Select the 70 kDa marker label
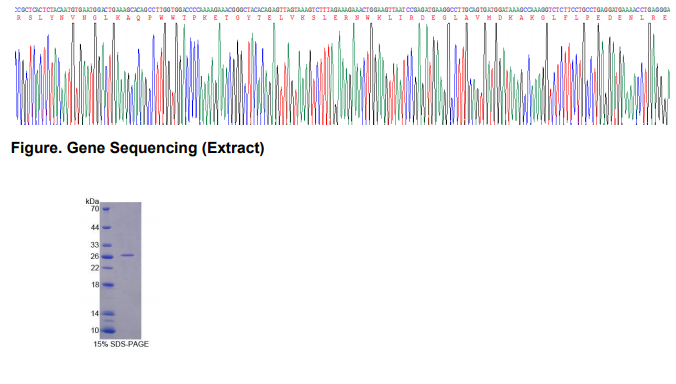Image resolution: width=676 pixels, height=384 pixels. pos(95,209)
